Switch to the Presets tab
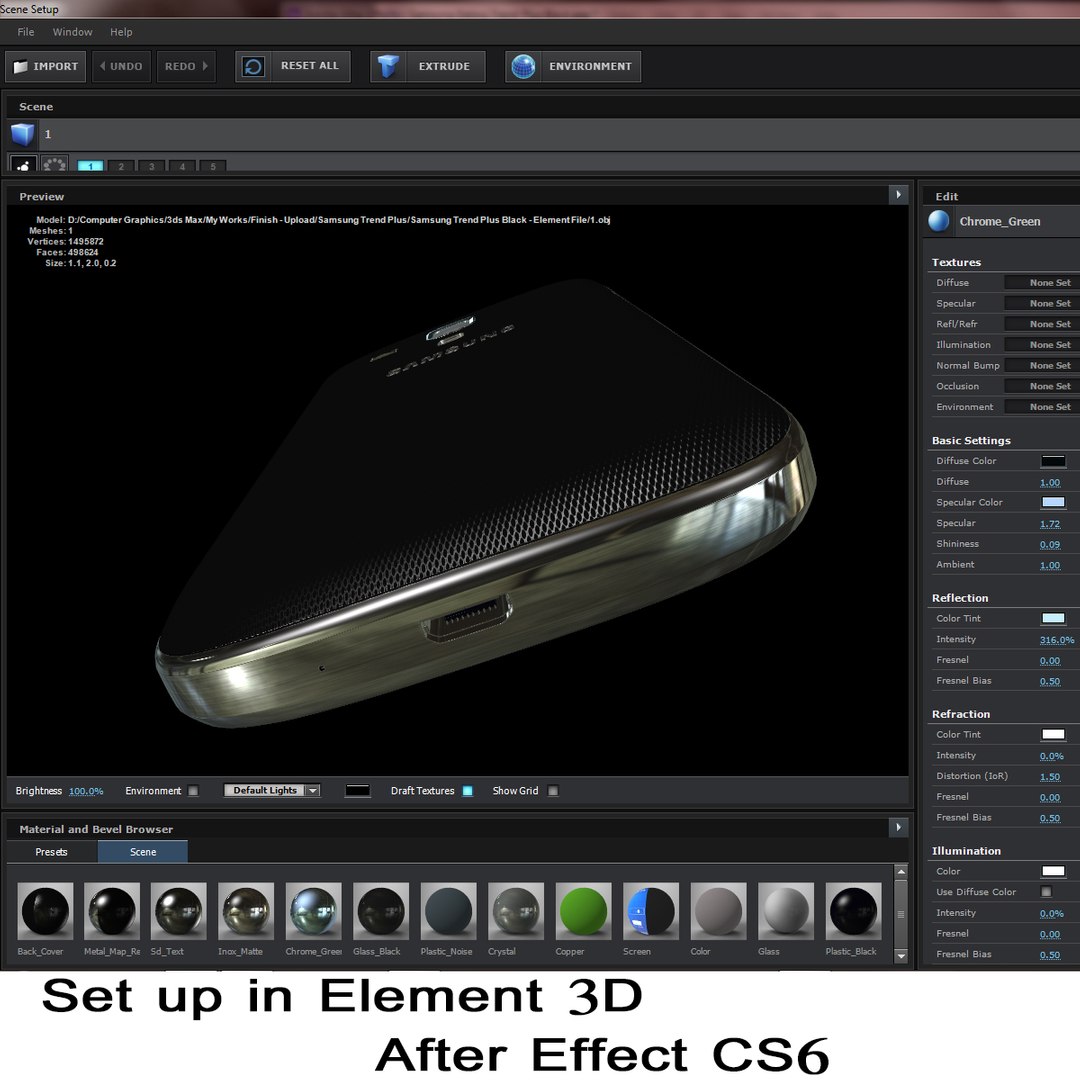Viewport: 1080px width, 1080px height. point(52,852)
